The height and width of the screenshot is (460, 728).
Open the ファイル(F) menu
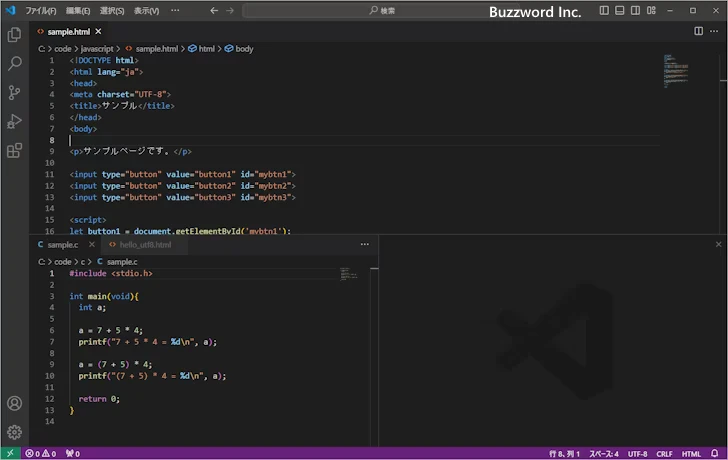(x=41, y=10)
